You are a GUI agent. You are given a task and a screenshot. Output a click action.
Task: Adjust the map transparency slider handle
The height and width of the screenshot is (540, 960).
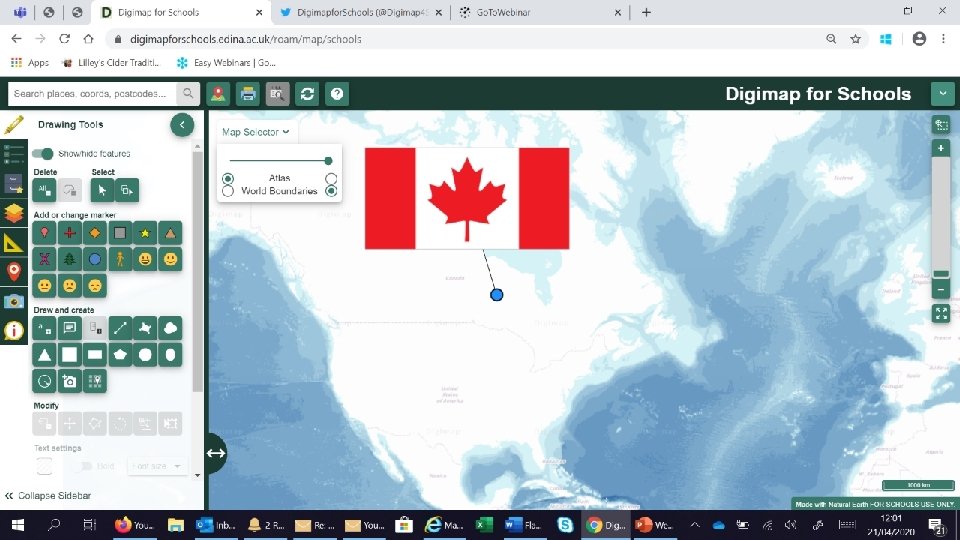coord(328,160)
